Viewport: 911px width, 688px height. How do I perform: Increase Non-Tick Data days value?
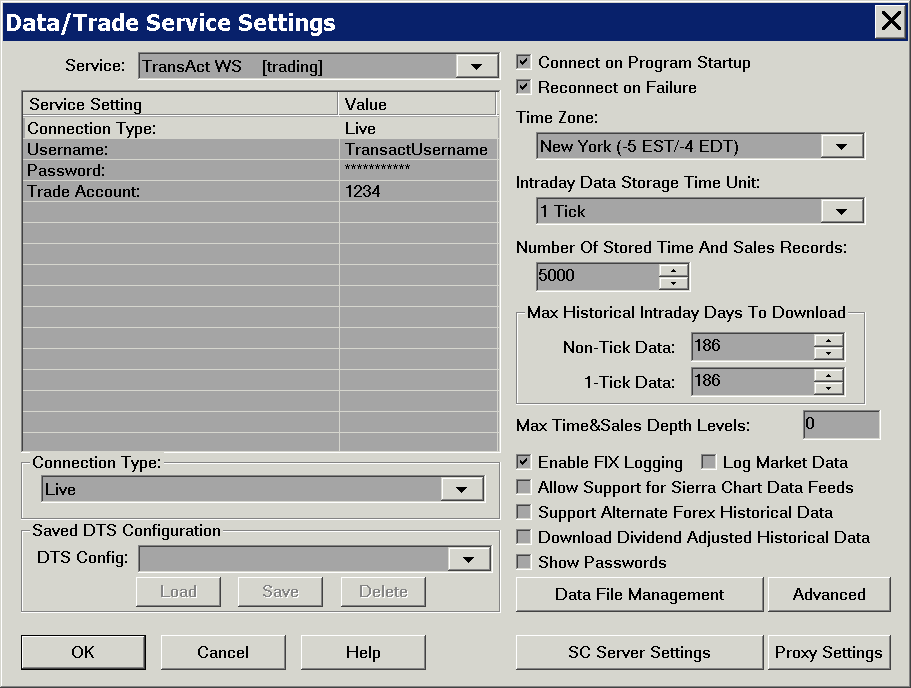(x=828, y=341)
